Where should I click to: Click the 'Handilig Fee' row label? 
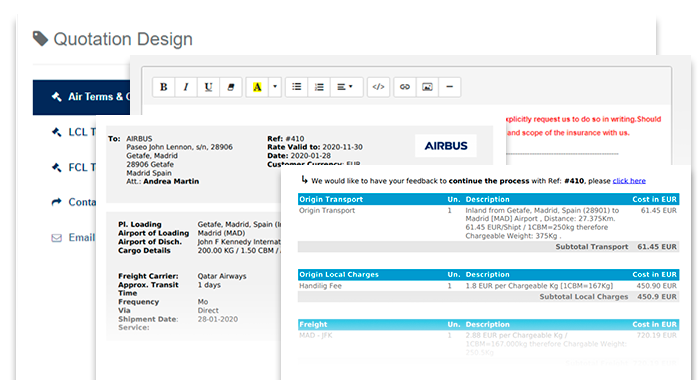point(320,286)
